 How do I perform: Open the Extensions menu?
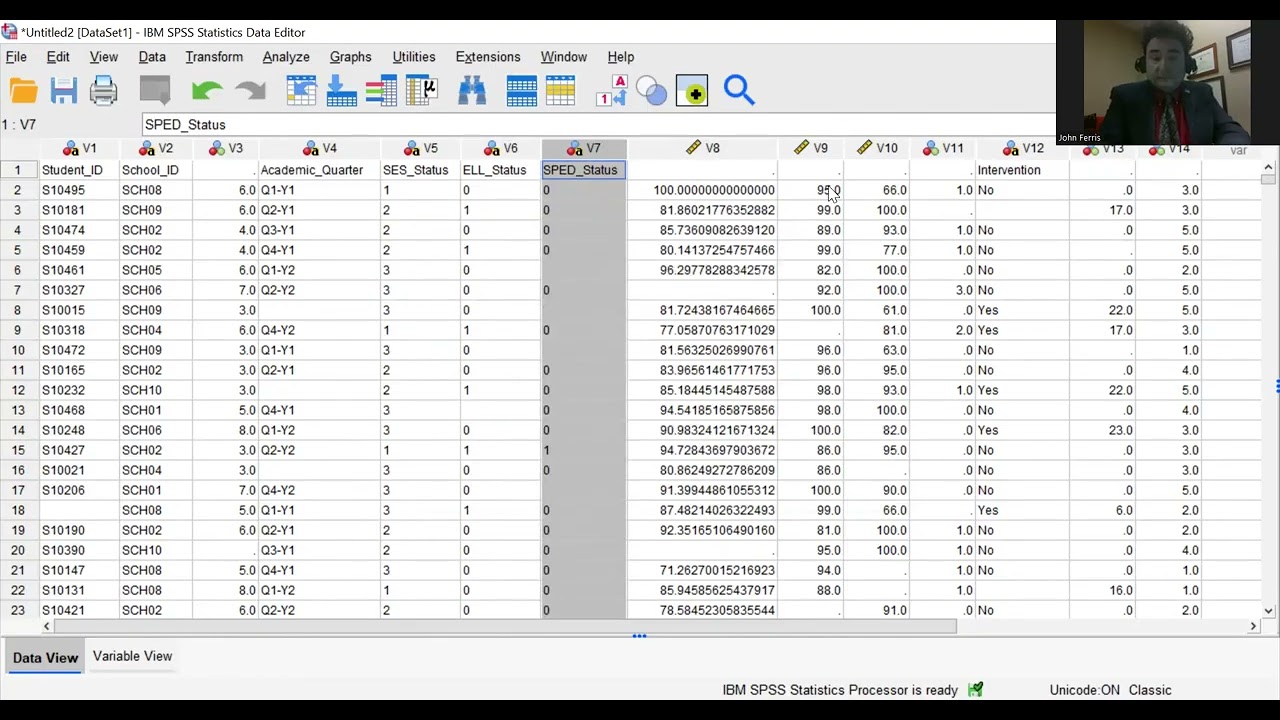click(488, 57)
